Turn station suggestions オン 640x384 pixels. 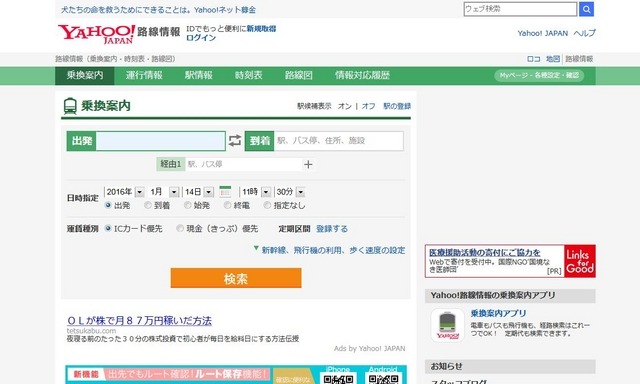coord(344,106)
